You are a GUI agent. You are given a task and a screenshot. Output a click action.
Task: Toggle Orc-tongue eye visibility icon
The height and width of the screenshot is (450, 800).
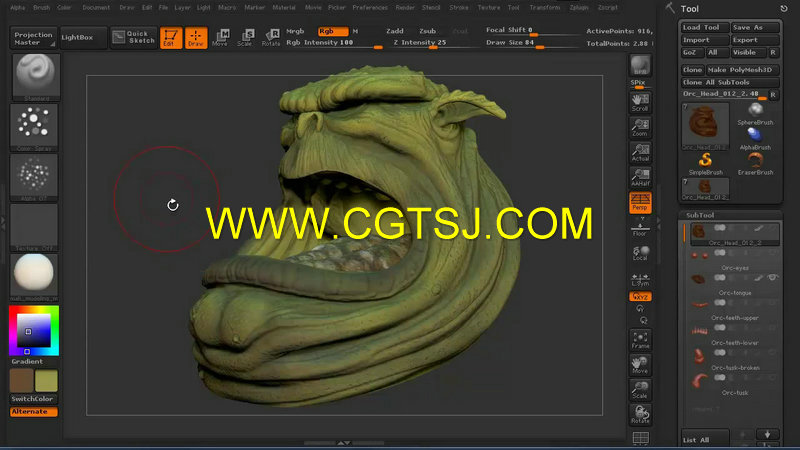pyautogui.click(x=772, y=278)
